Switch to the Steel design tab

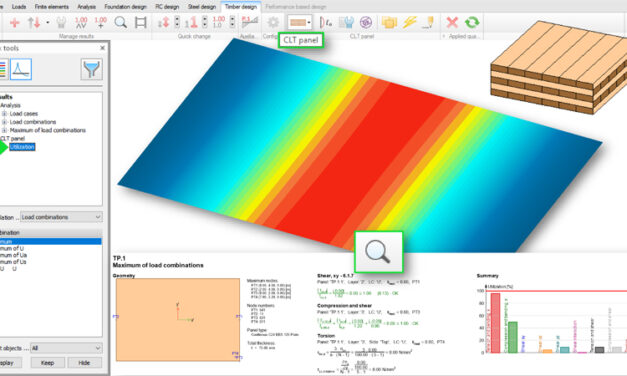pos(202,7)
